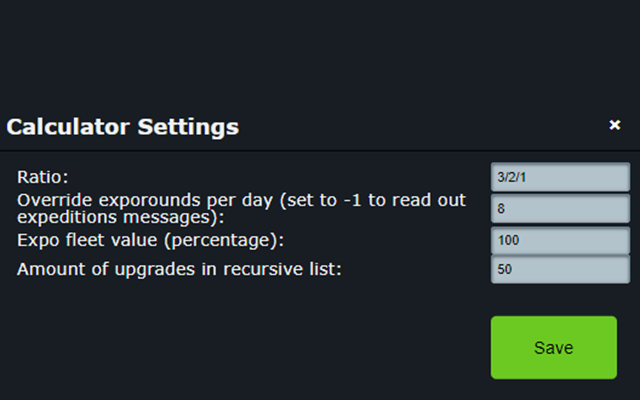Viewport: 640px width, 400px height.
Task: Place cursor in field showing 50
Action: [560, 269]
